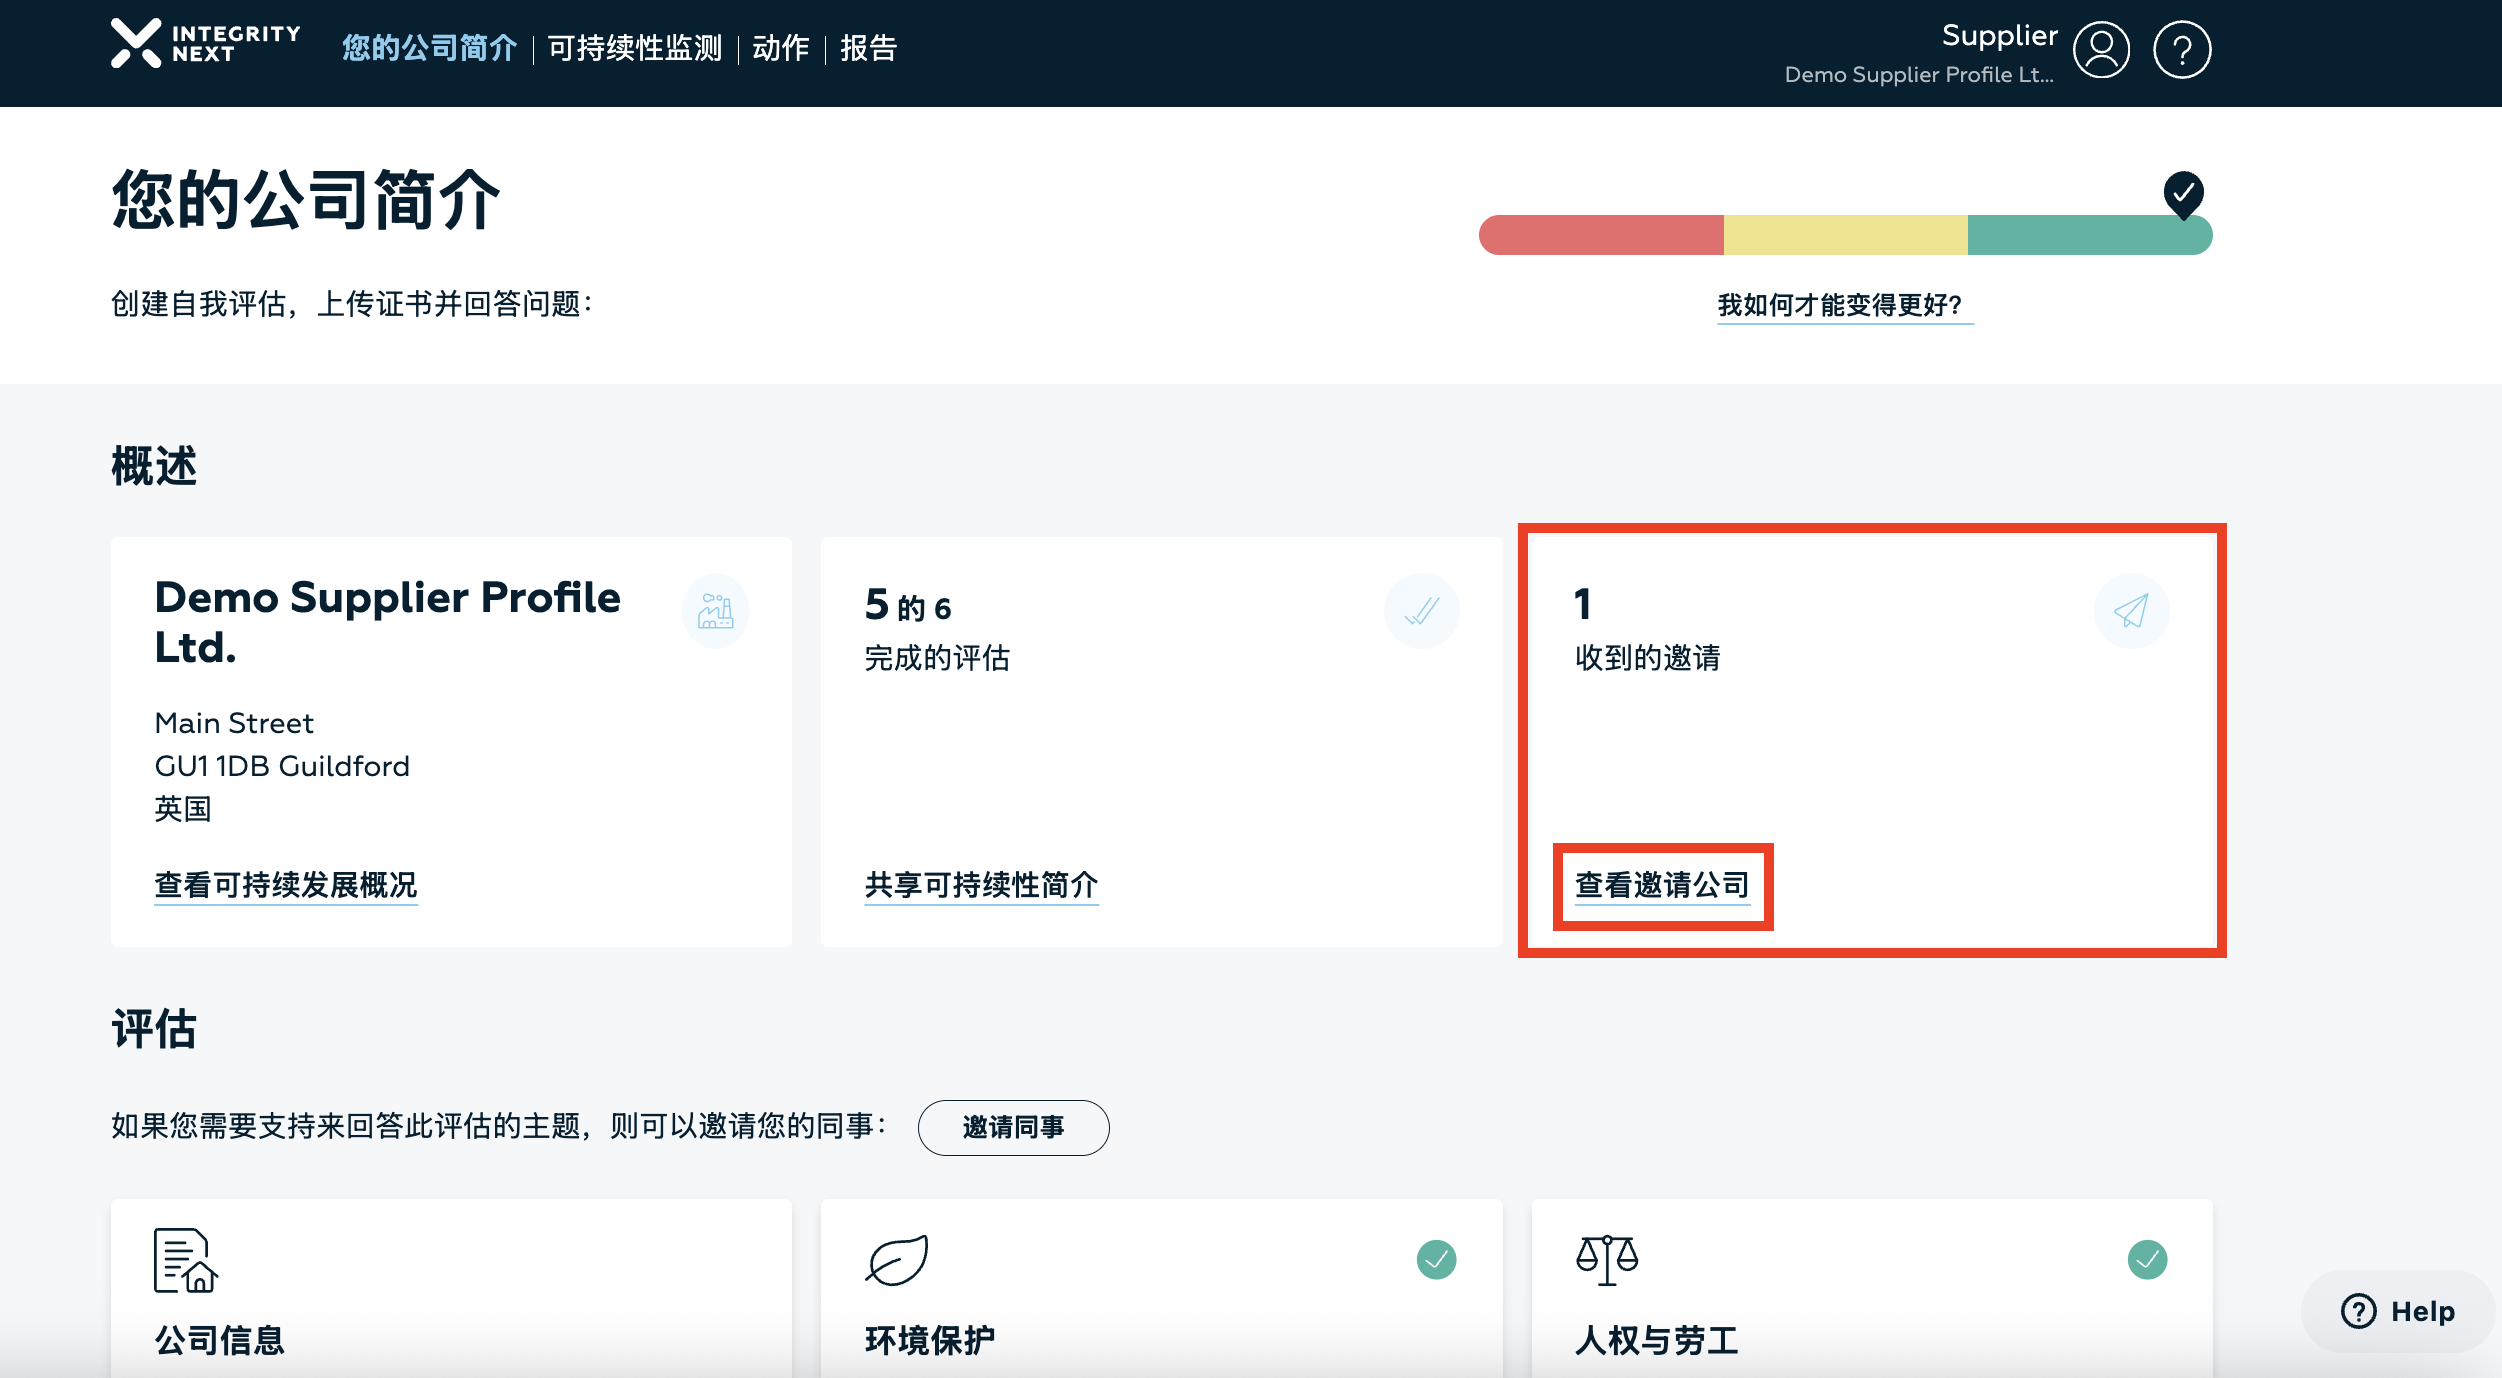Open the user account profile icon

2101,50
